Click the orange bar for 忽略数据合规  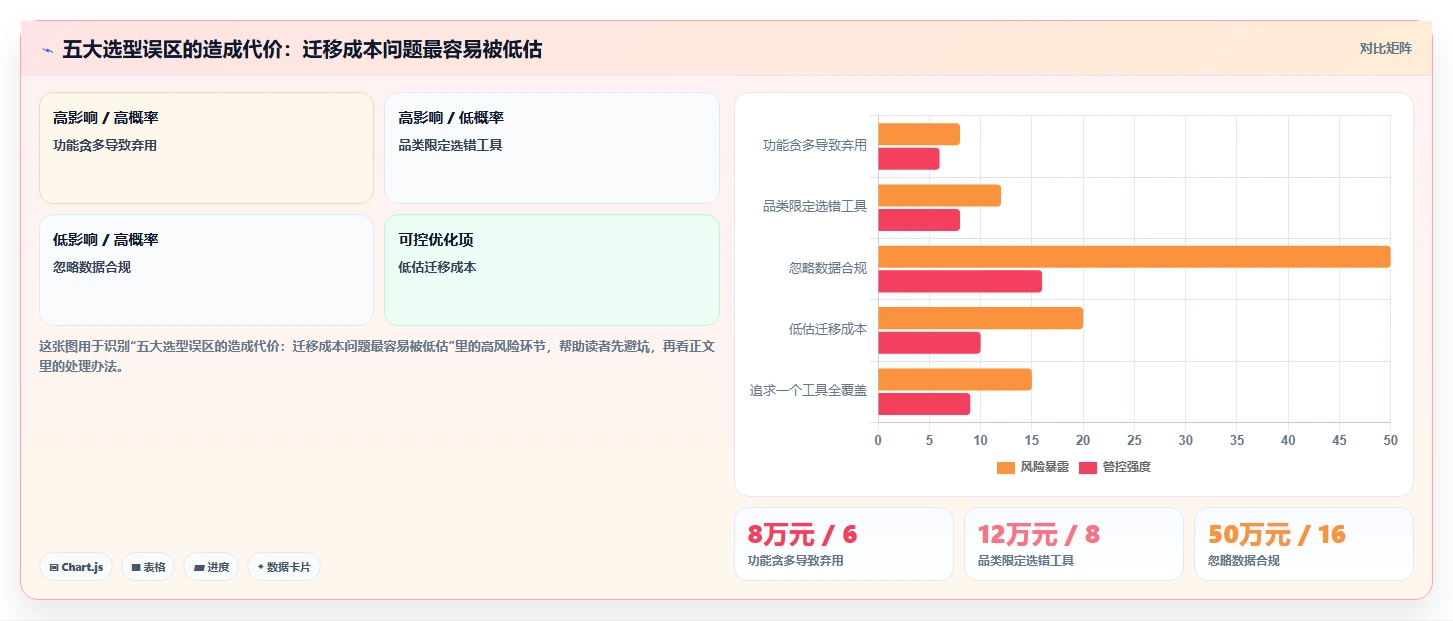1134,257
